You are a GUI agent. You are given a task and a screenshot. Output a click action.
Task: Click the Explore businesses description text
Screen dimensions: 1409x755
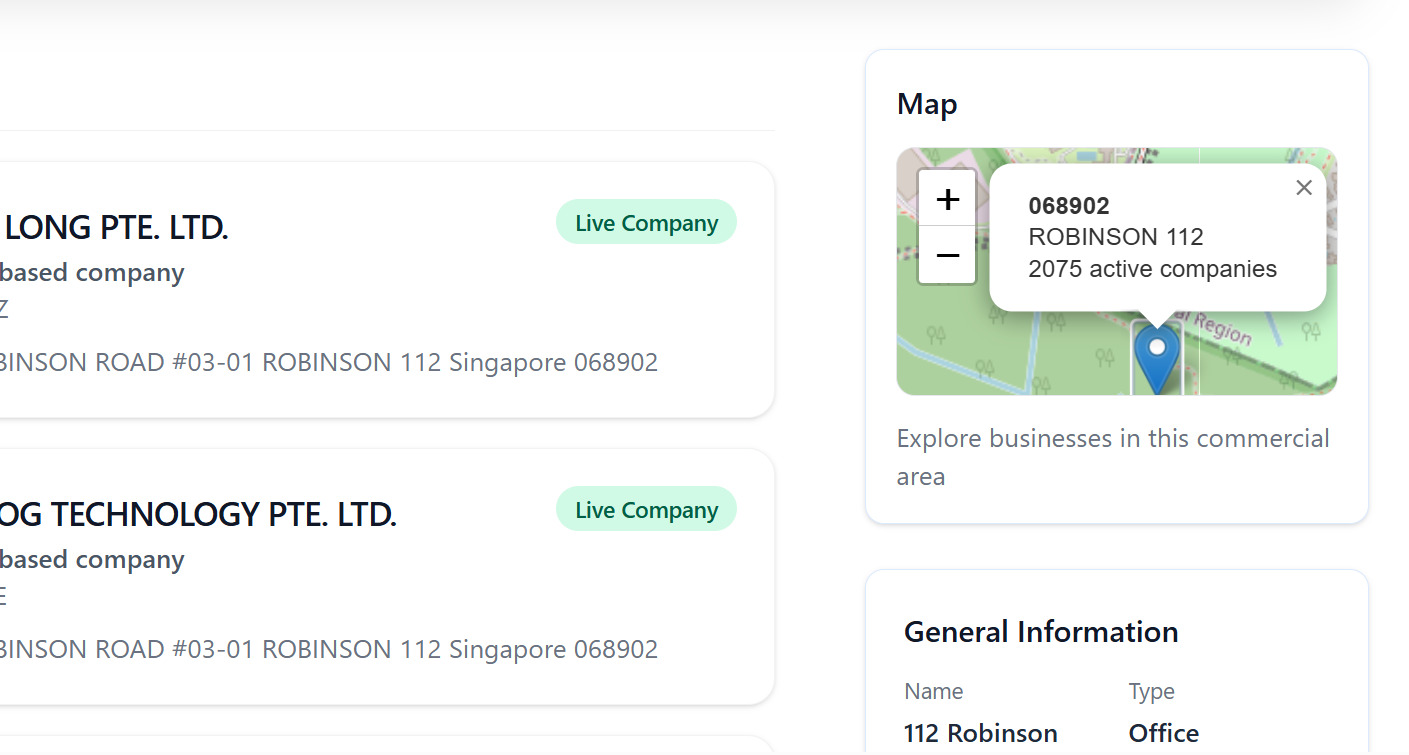click(x=1112, y=457)
